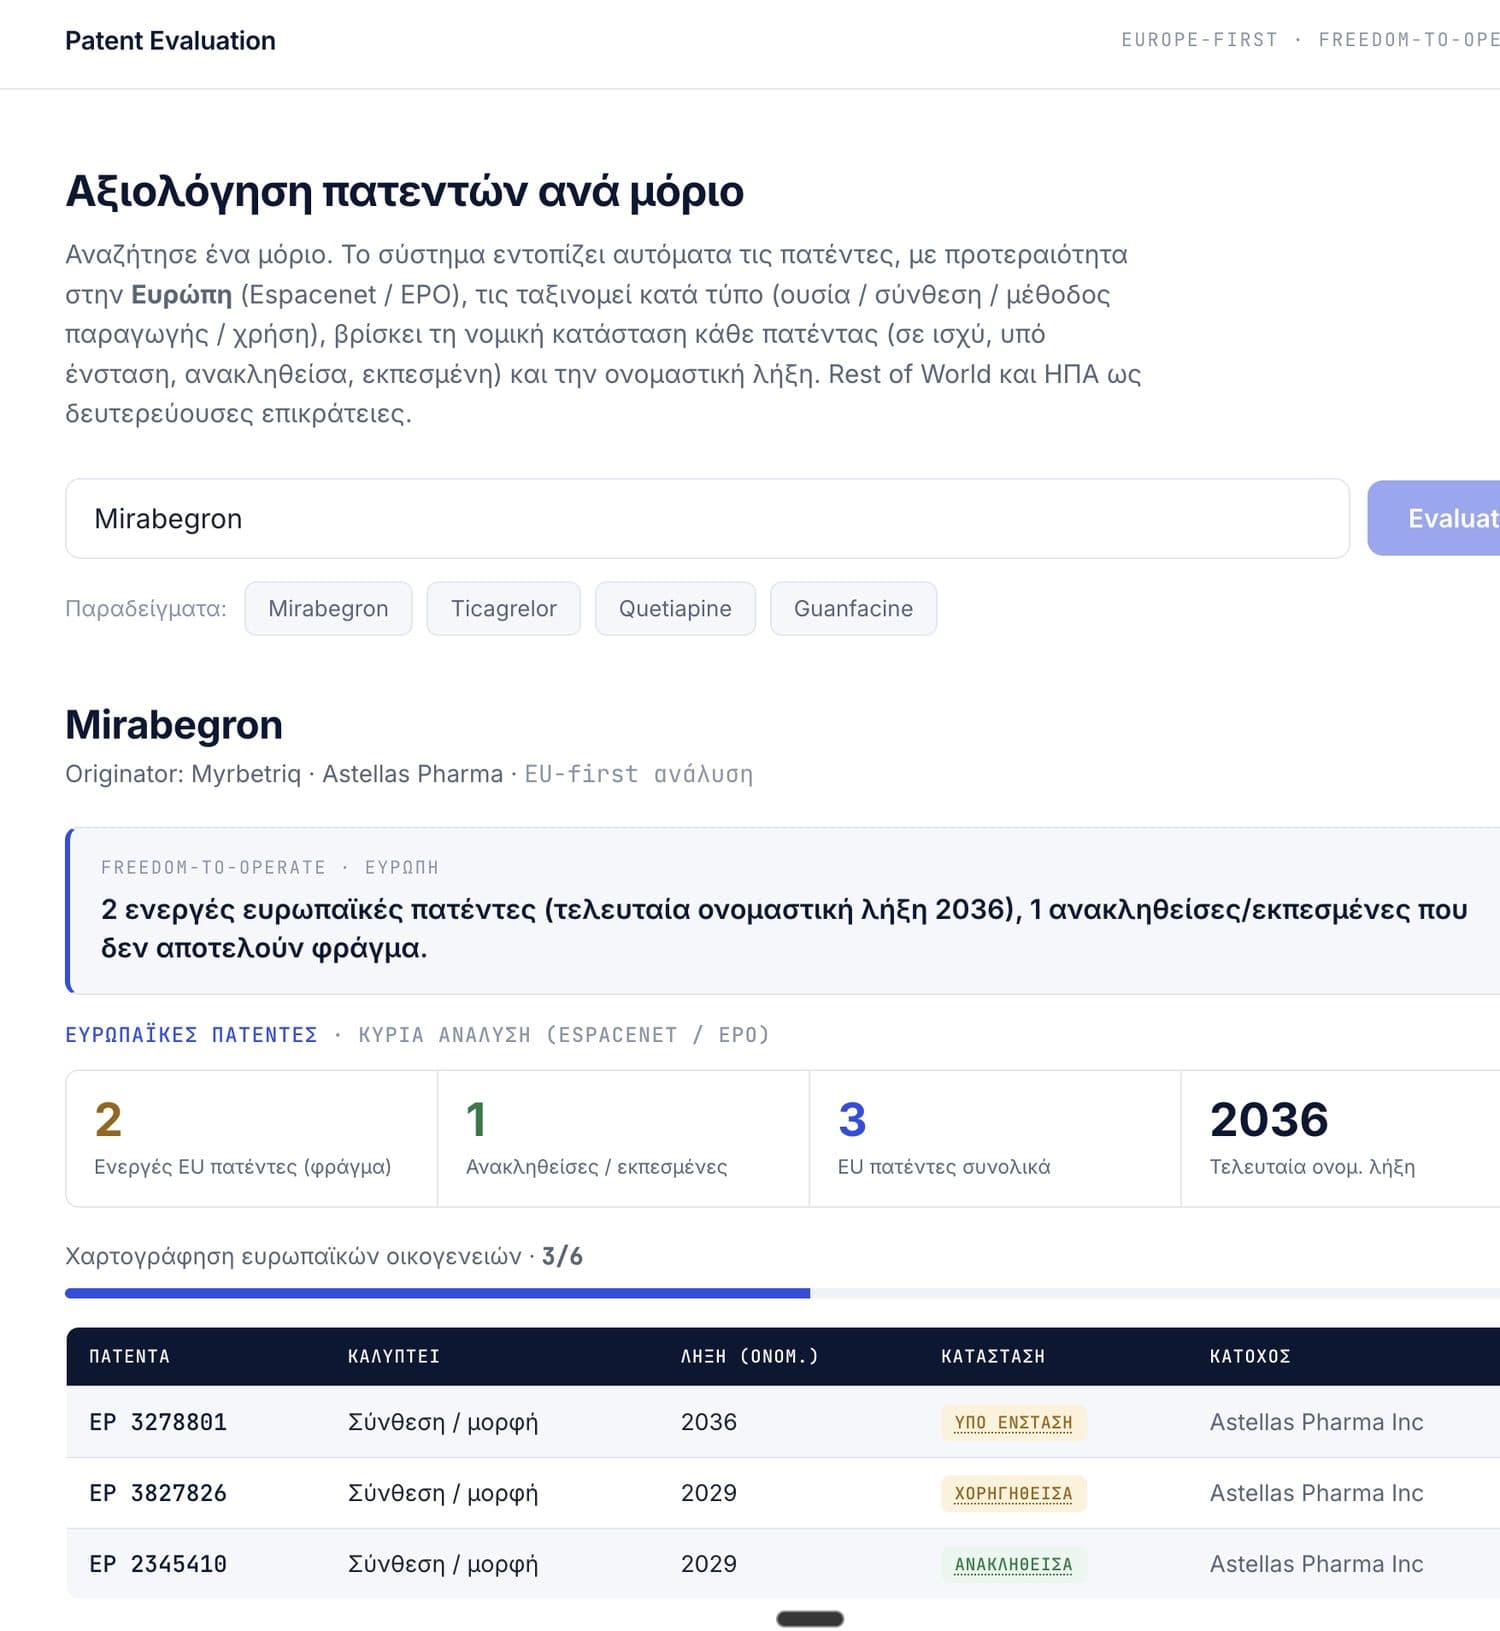Click the ΚΑΤΟΧΟΣ column header
This screenshot has height=1631, width=1500.
pos(1250,1356)
